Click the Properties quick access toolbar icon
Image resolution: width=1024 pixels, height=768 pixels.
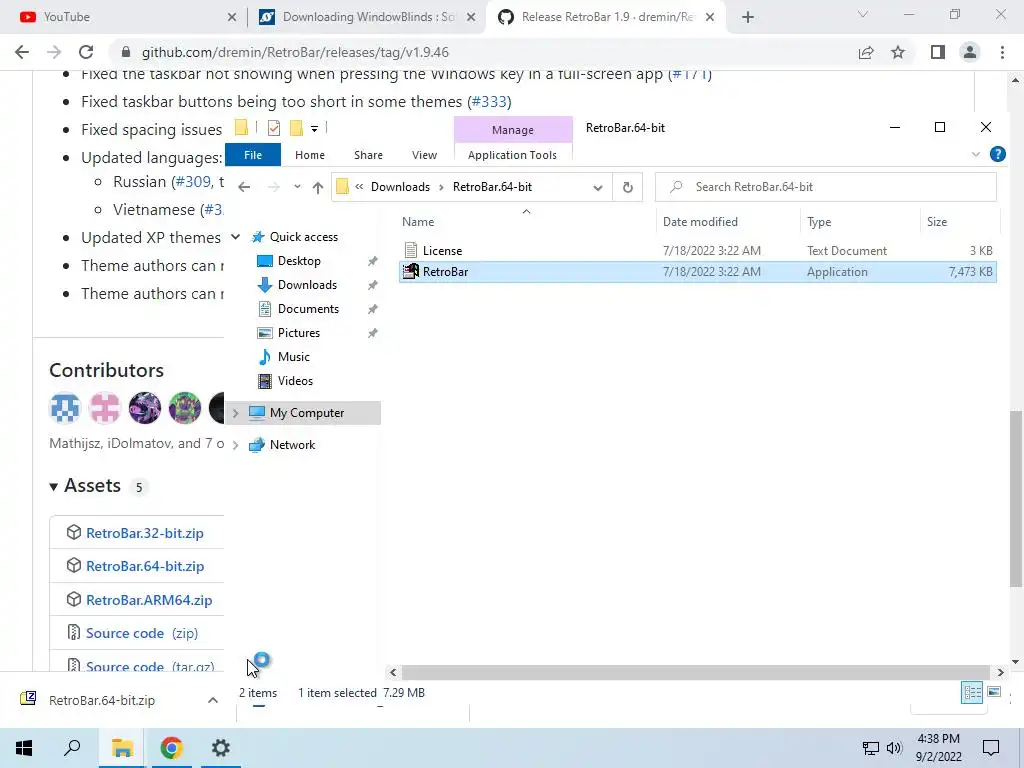tap(274, 128)
